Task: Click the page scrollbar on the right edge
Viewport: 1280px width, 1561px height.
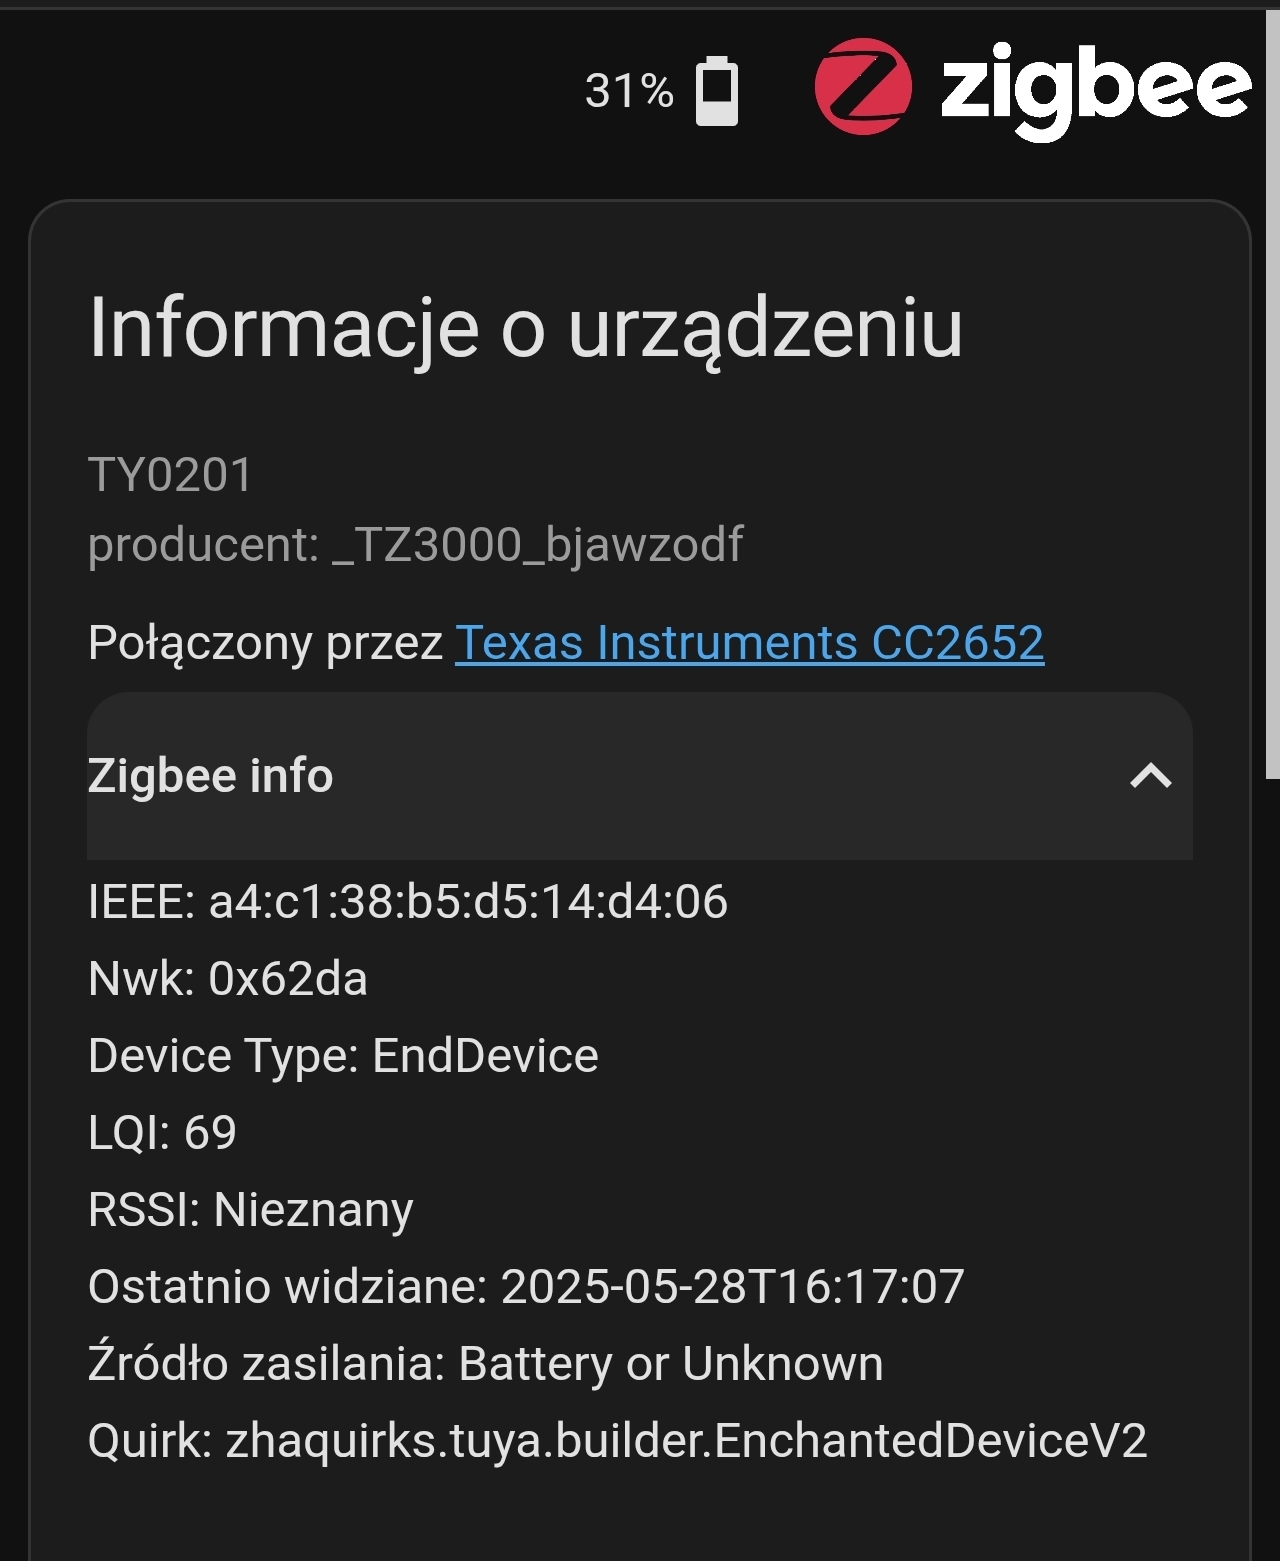Action: (x=1272, y=400)
